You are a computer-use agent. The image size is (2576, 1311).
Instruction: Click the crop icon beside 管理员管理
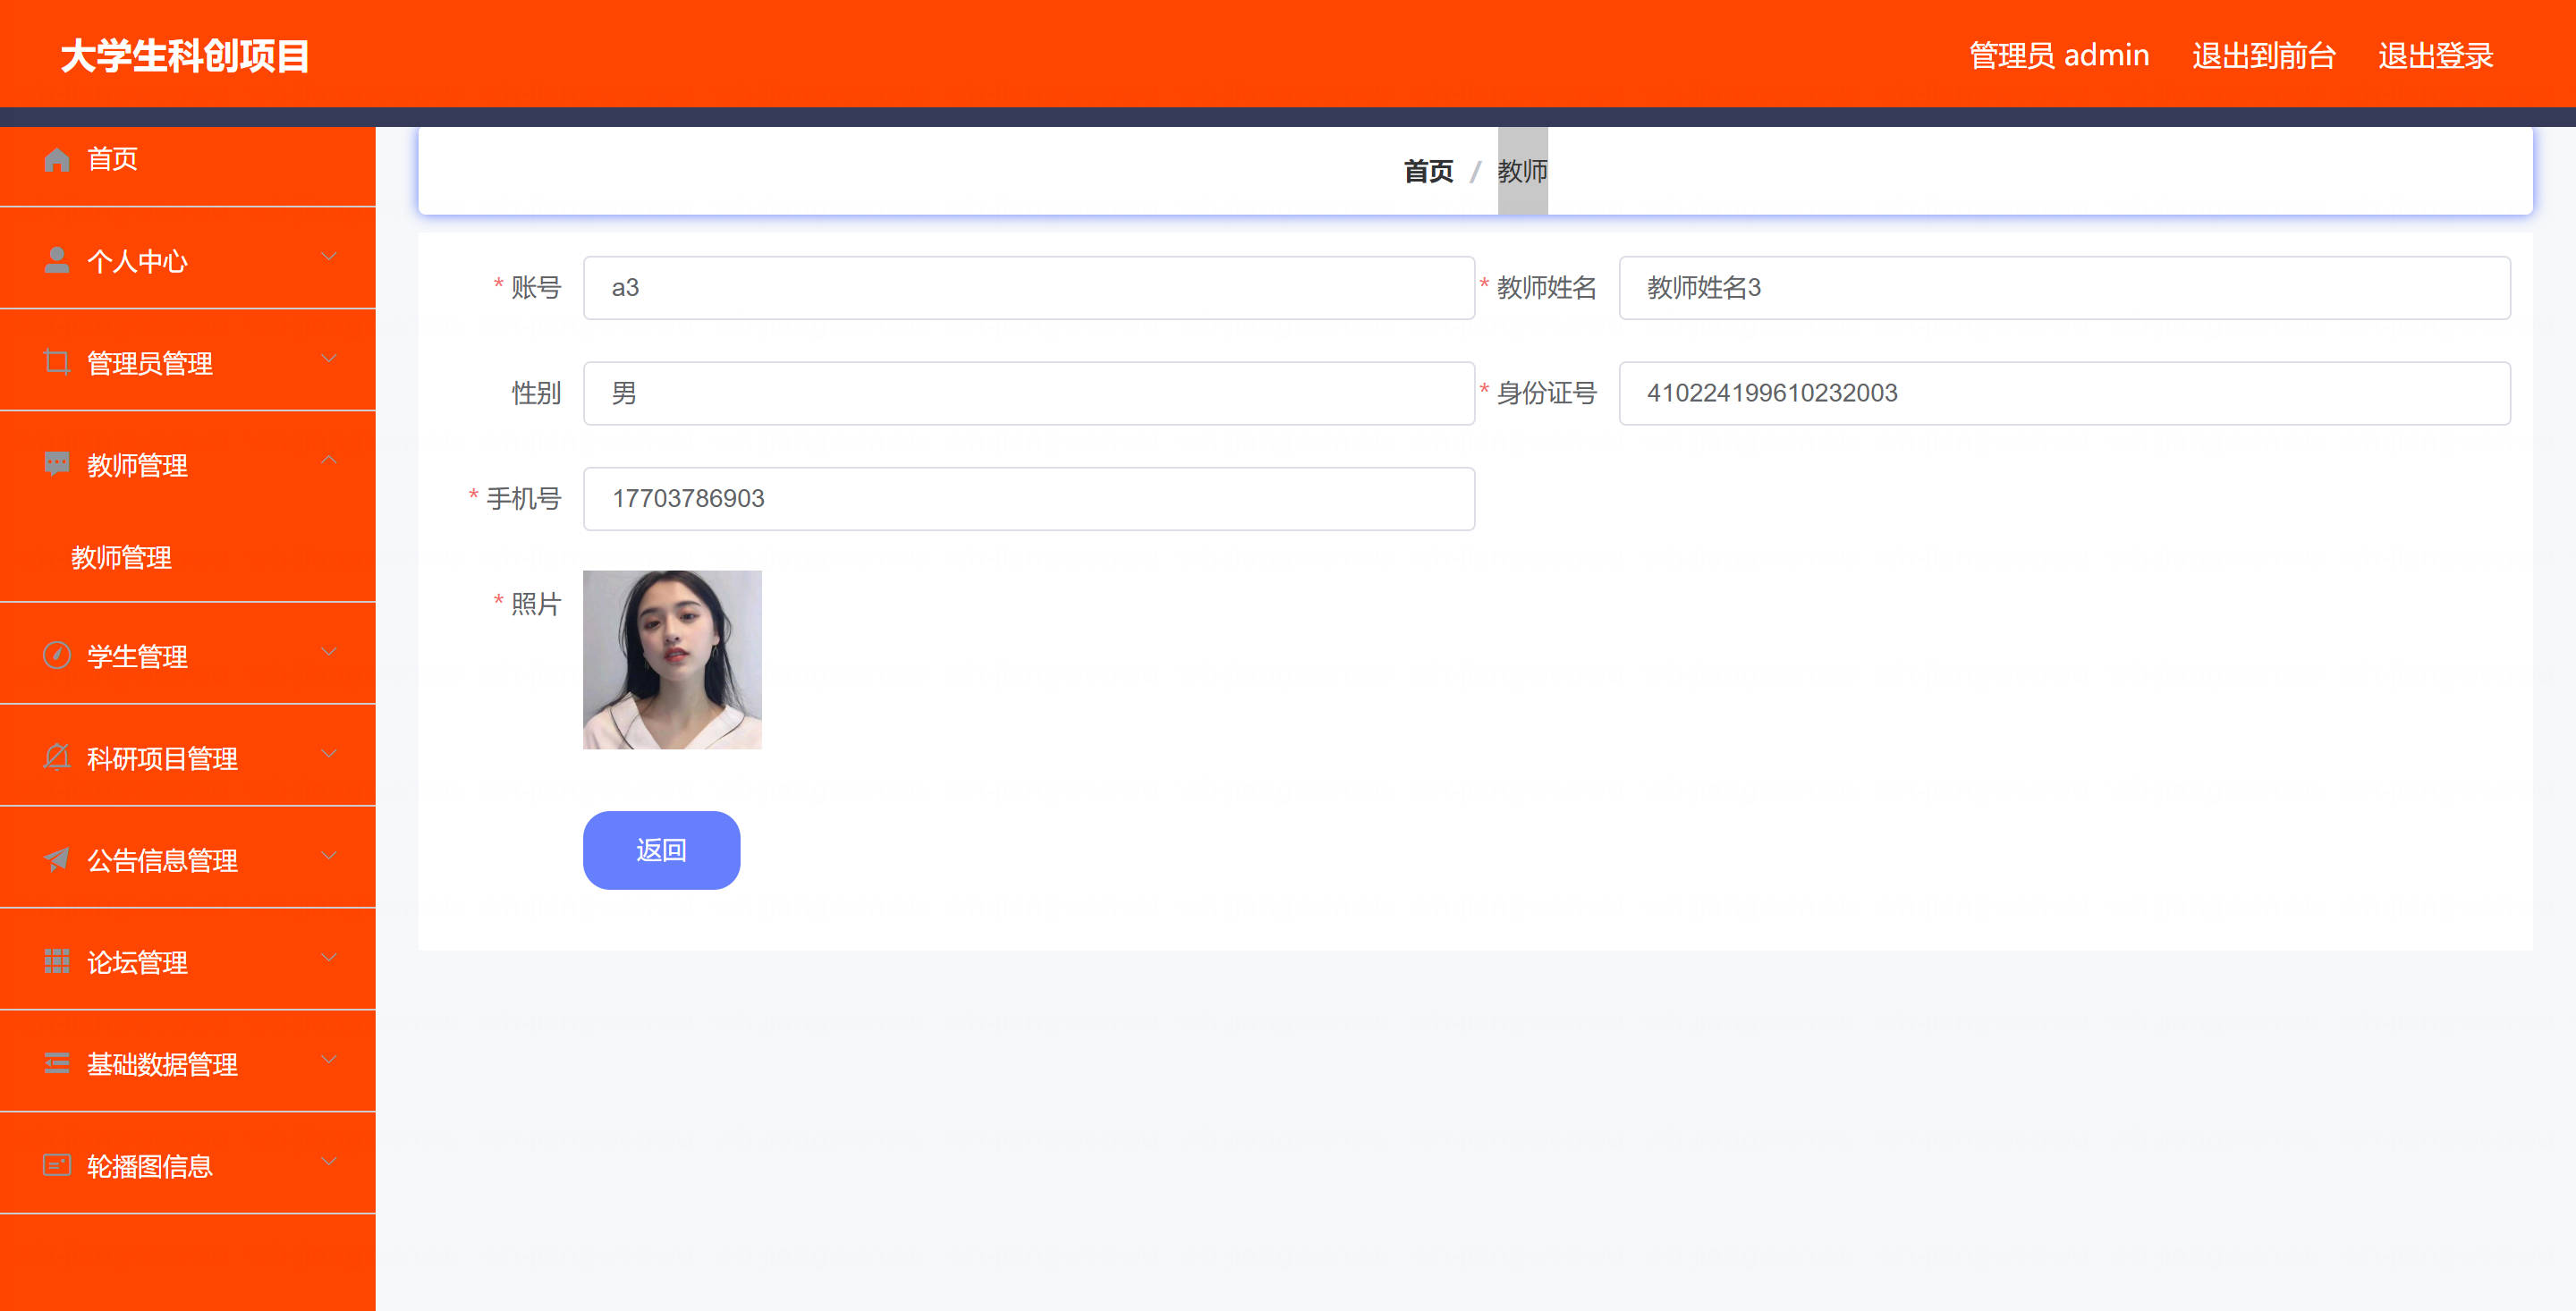click(x=56, y=362)
